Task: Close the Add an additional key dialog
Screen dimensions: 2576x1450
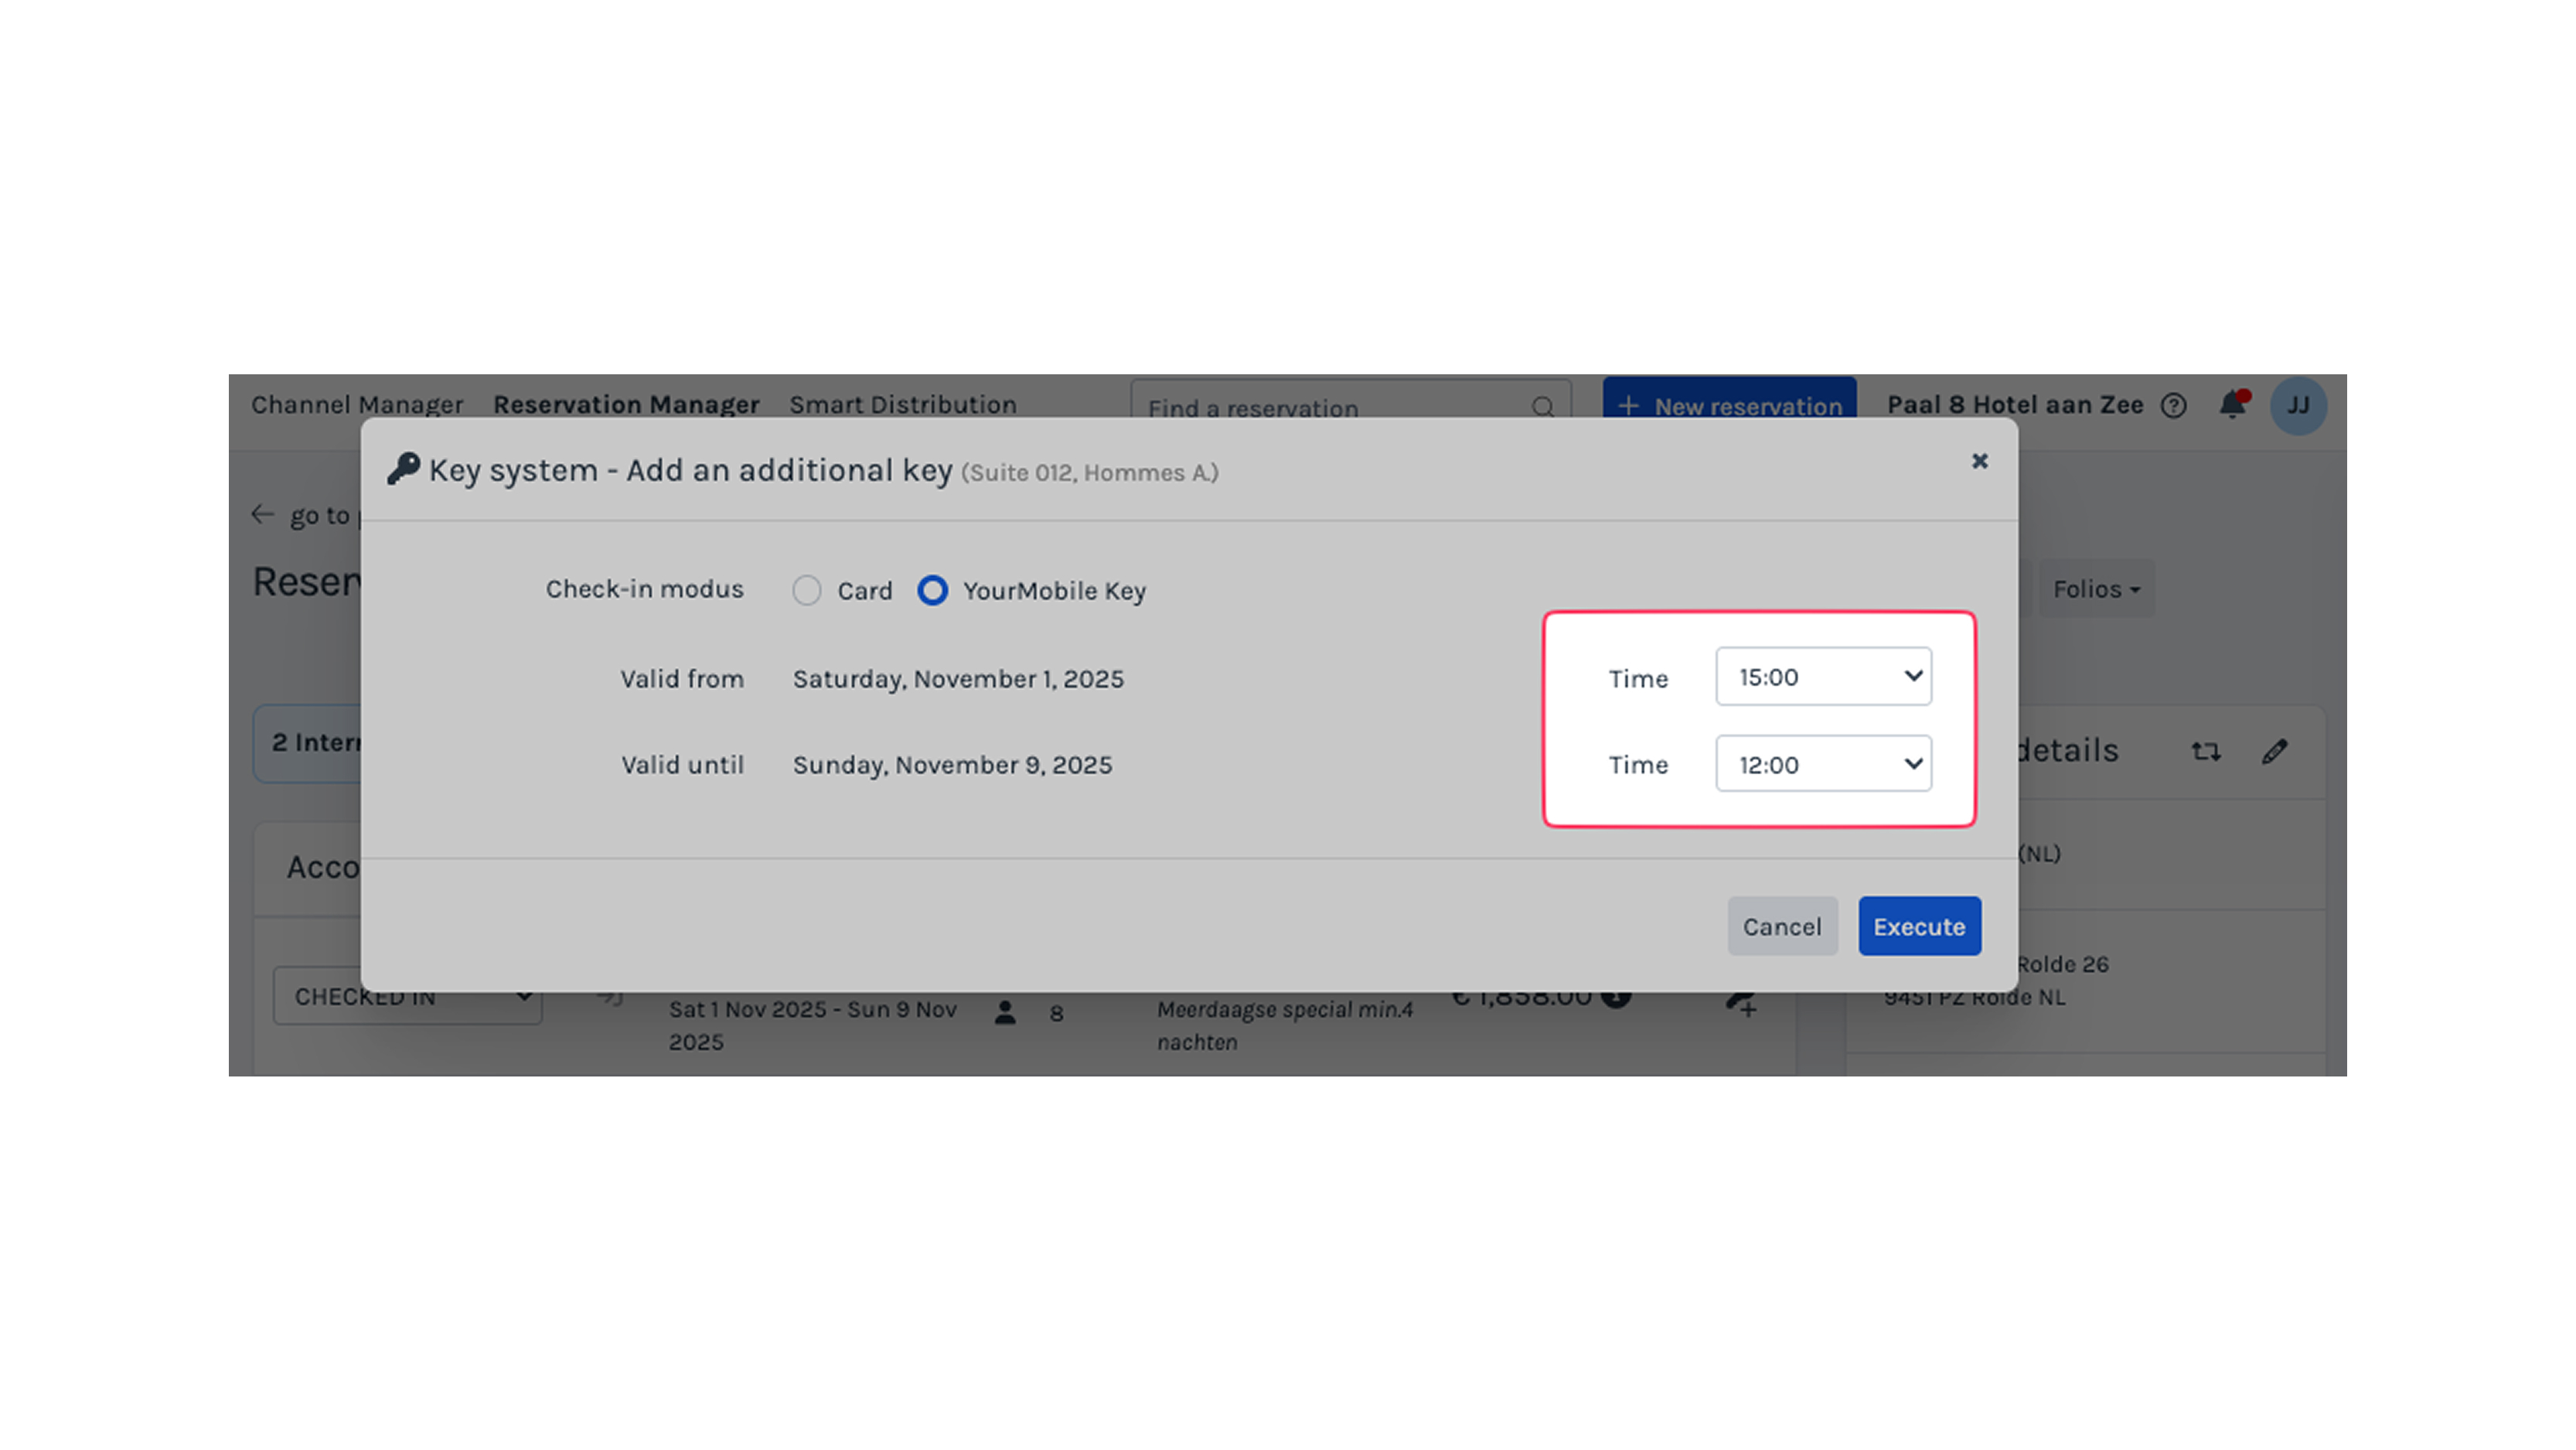Action: (1979, 461)
